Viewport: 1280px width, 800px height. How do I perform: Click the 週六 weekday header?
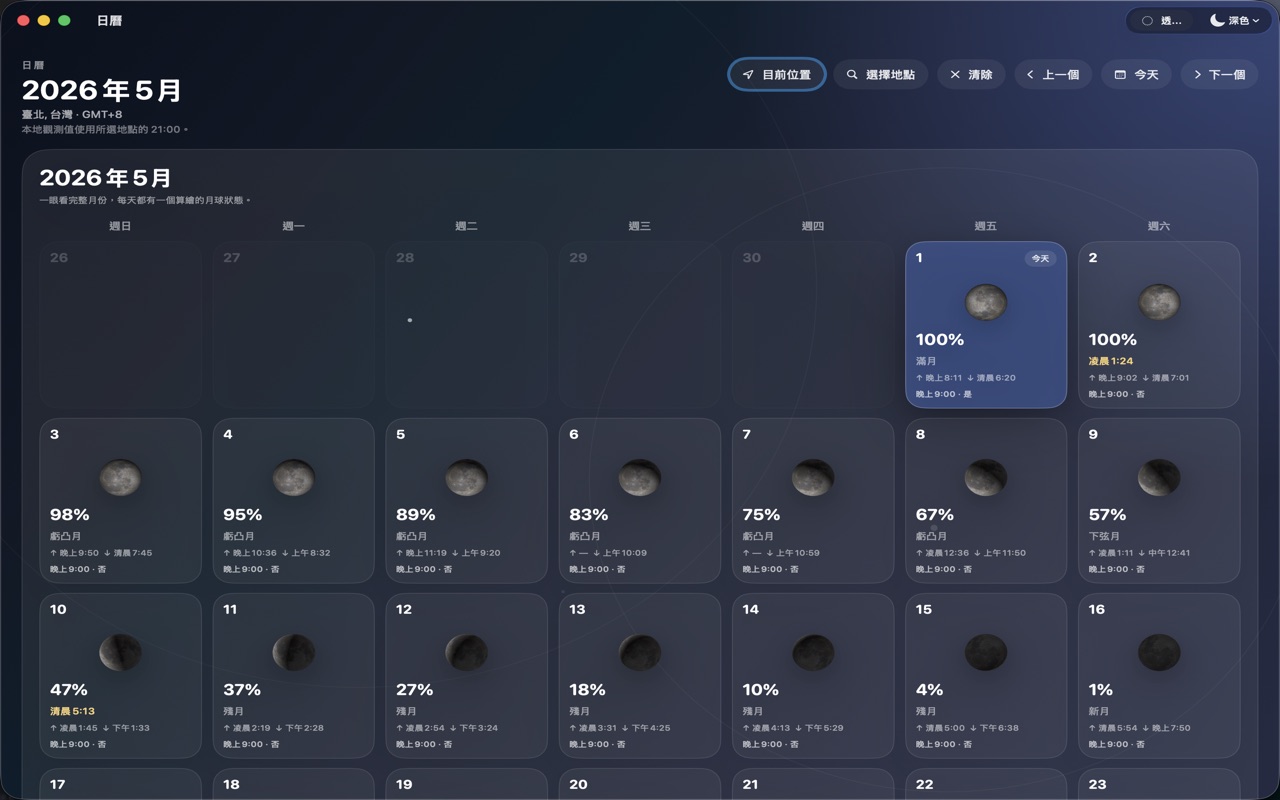click(1159, 226)
